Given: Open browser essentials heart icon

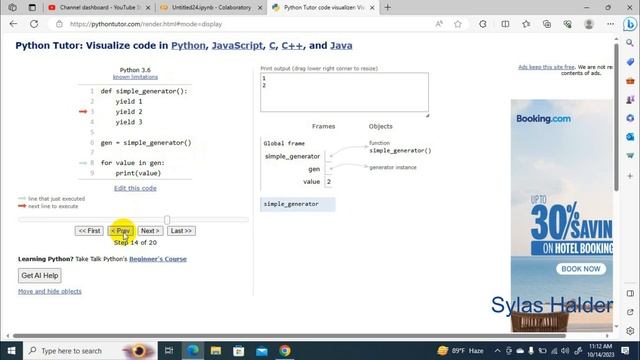Looking at the screenshot, I should coord(567,24).
